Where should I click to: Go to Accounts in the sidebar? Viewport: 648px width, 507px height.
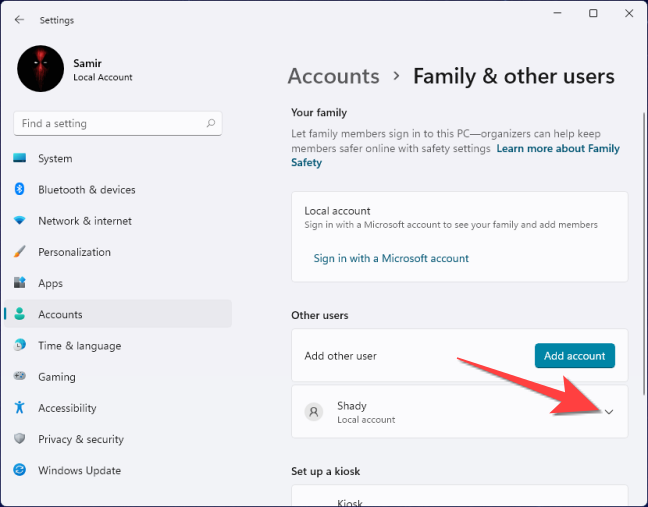tap(60, 315)
